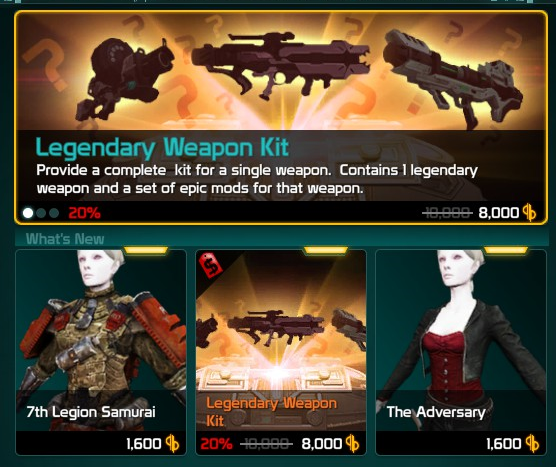
Task: Click the banner's red 20% discount label
Action: (x=84, y=213)
